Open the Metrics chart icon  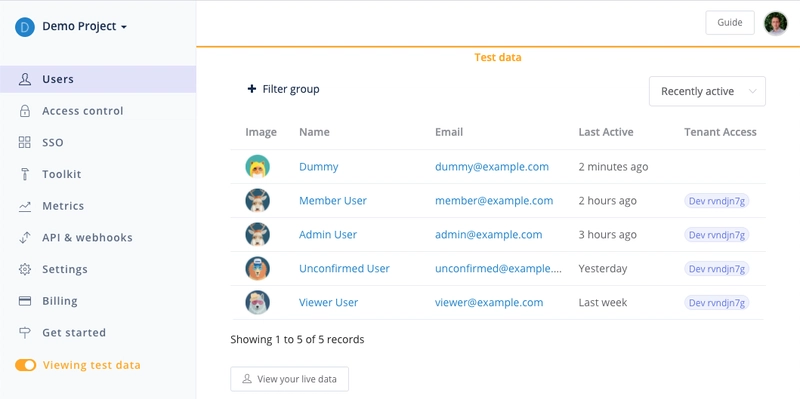coord(24,206)
